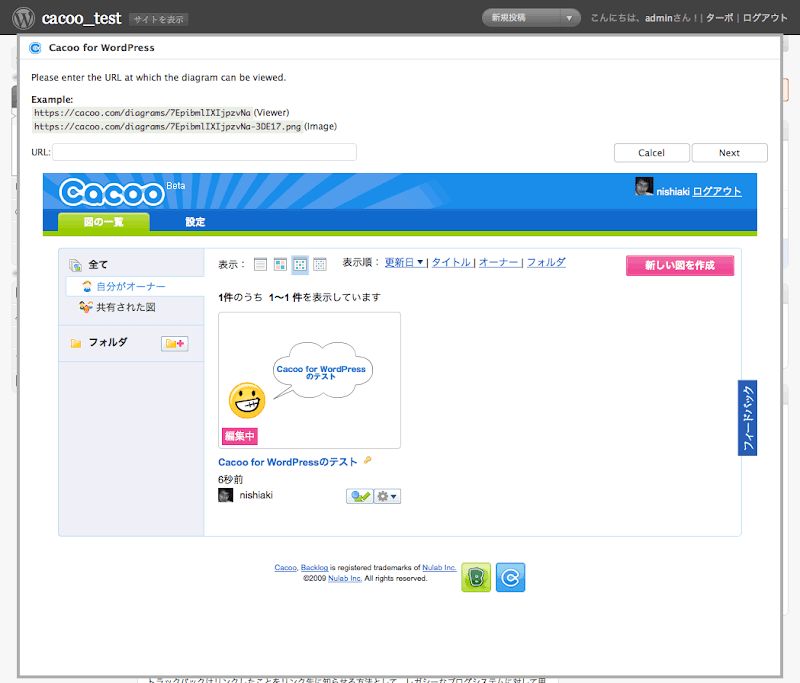Click the nishiaki avatar in Cacoo header
This screenshot has width=800, height=683.
[644, 187]
